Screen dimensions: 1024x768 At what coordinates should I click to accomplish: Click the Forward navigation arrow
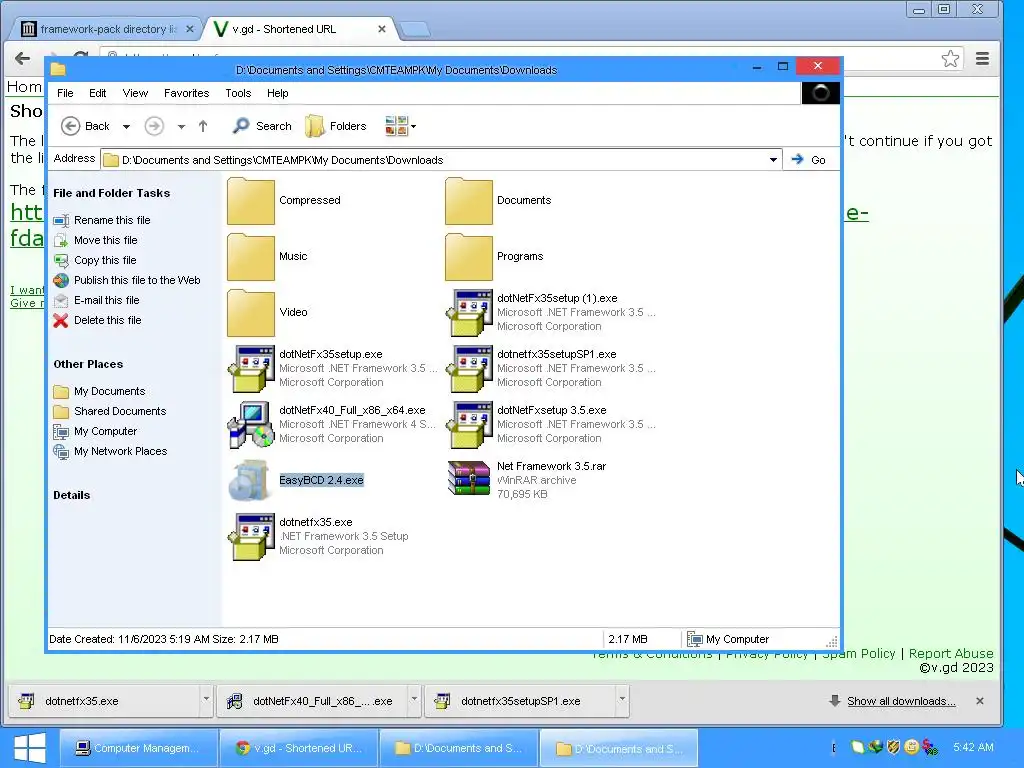point(154,126)
